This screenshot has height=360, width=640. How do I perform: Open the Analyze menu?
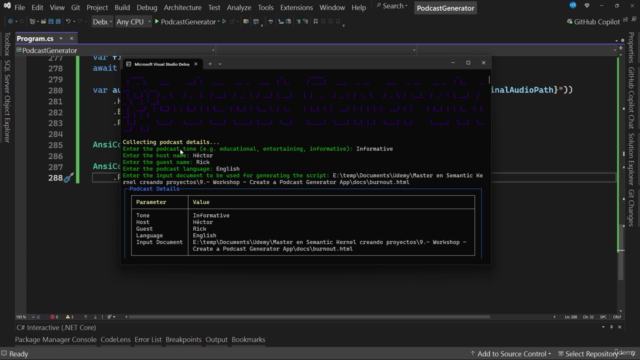click(x=239, y=7)
